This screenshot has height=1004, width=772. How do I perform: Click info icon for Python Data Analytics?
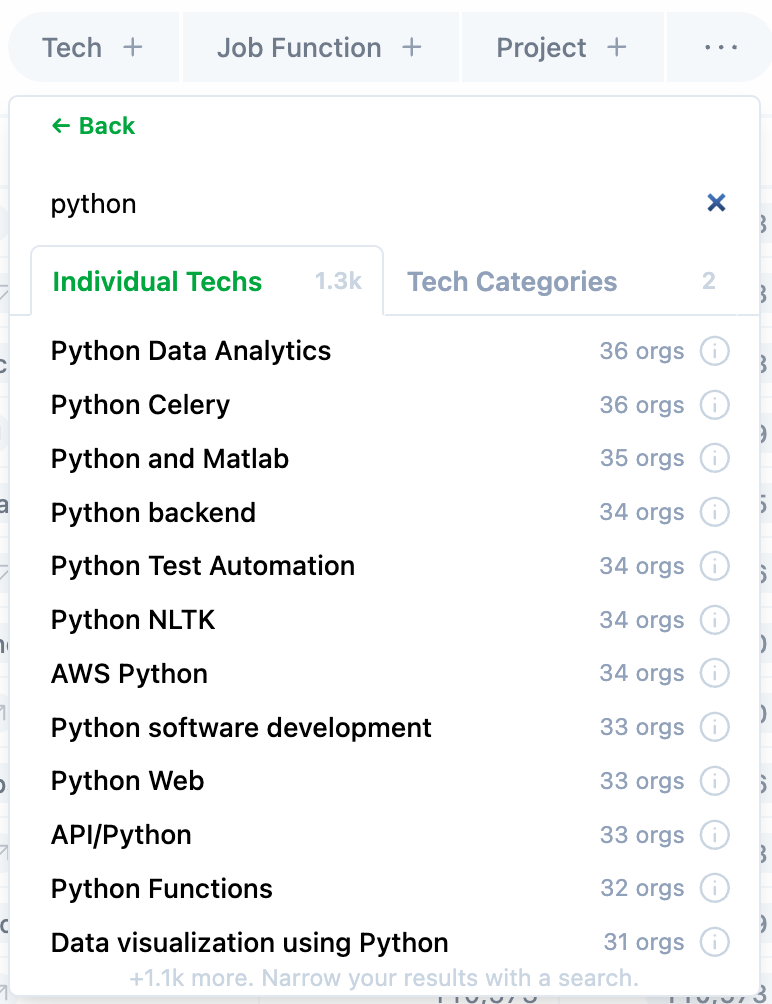pos(714,351)
